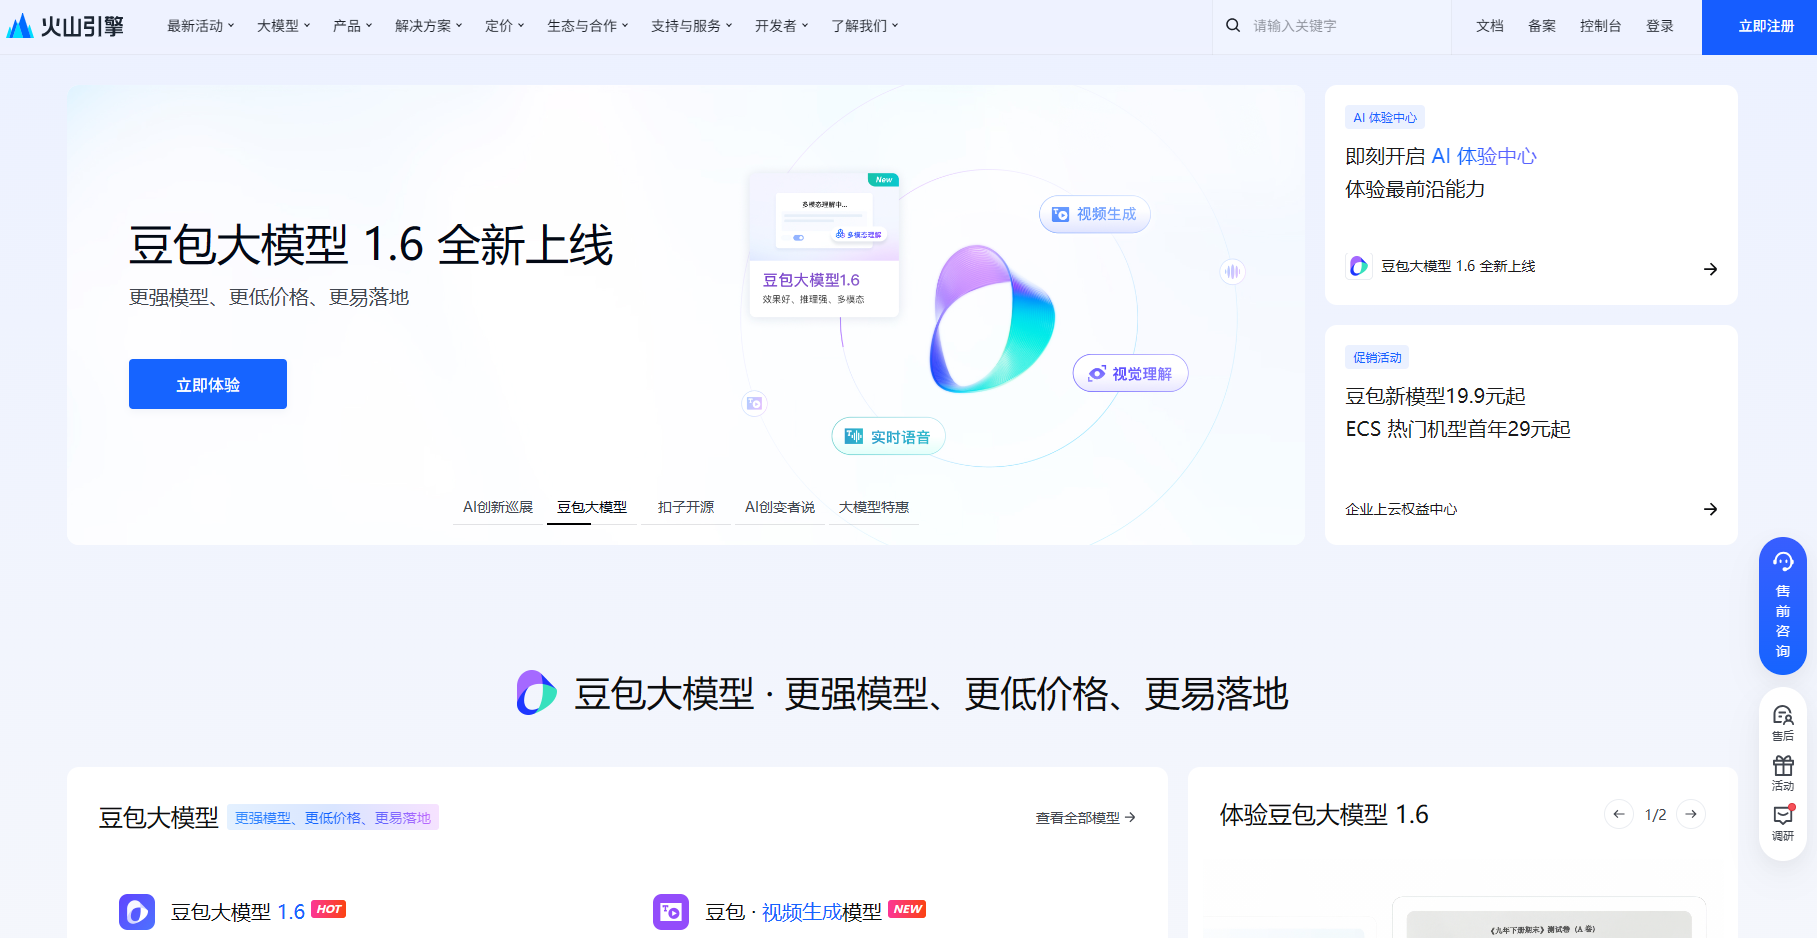Switch to AI创变者说 banner tab
This screenshot has width=1817, height=938.
780,507
